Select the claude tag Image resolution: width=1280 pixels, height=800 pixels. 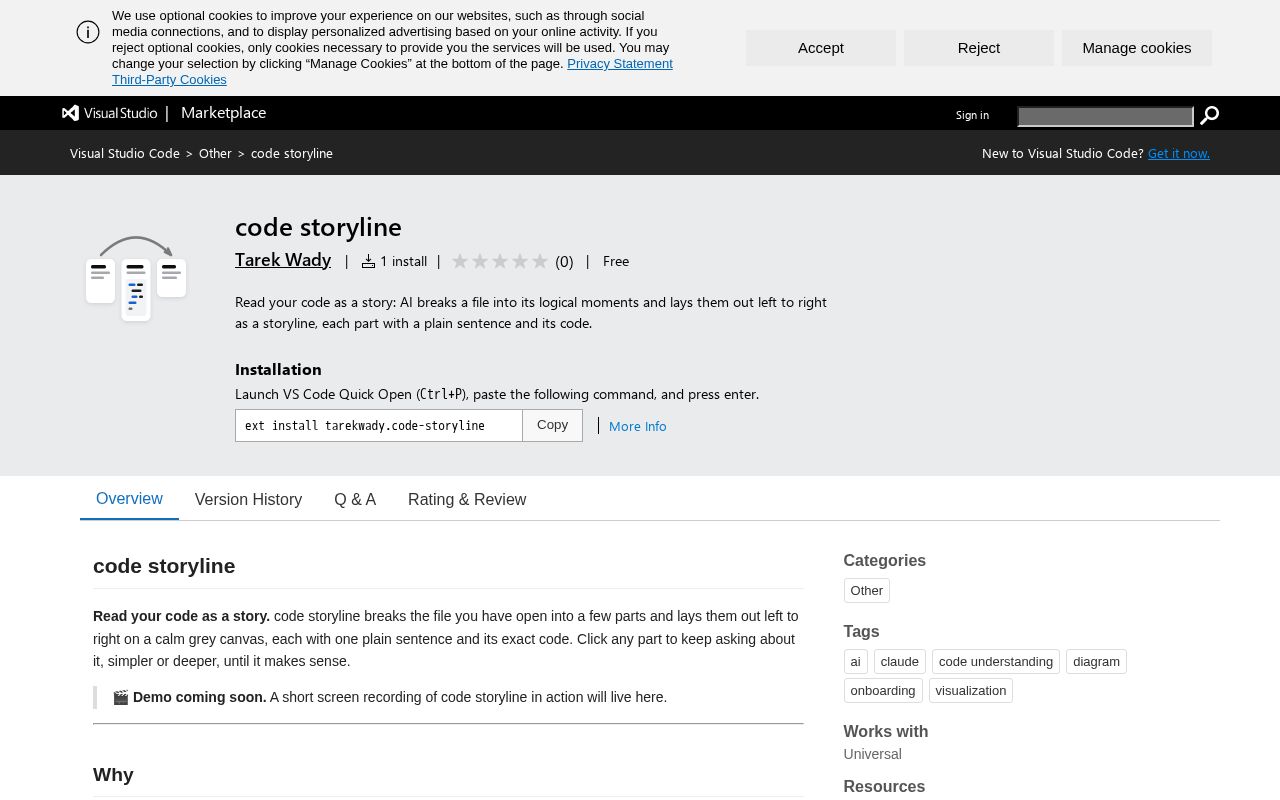tap(899, 662)
